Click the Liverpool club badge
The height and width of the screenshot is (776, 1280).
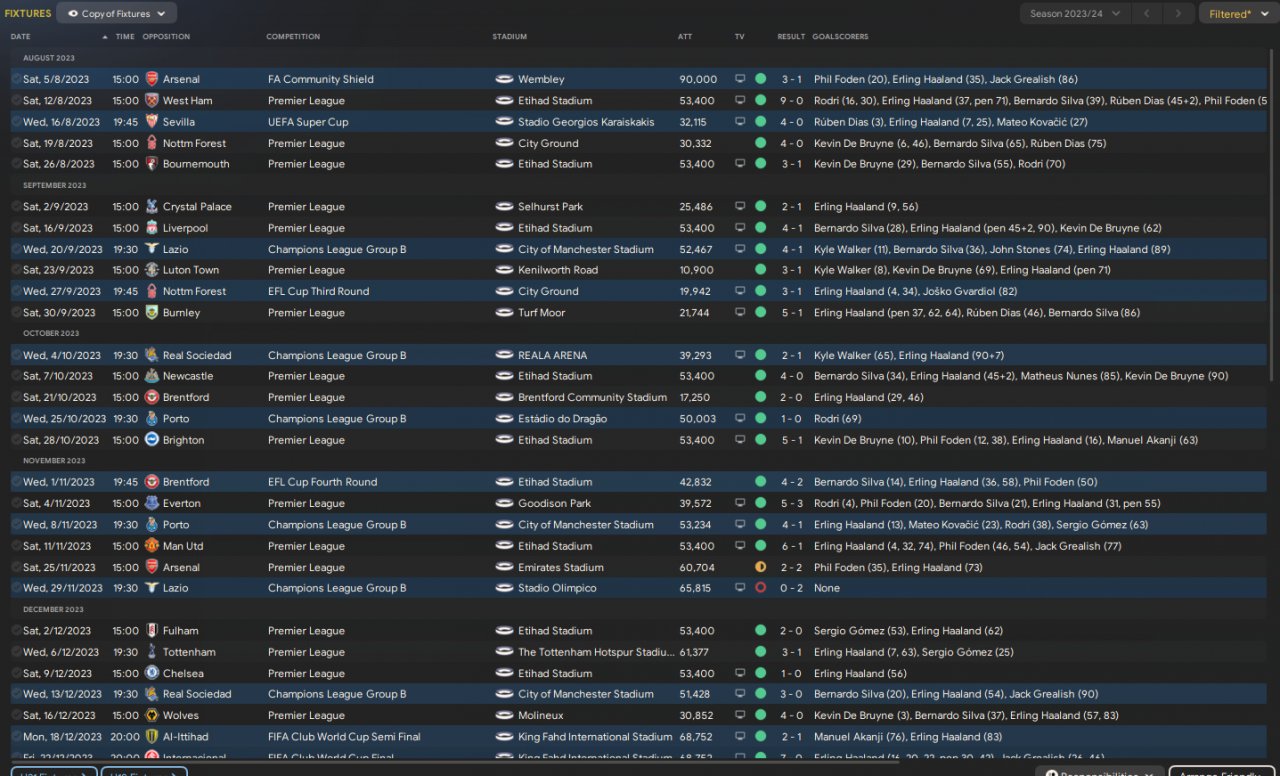pos(151,228)
